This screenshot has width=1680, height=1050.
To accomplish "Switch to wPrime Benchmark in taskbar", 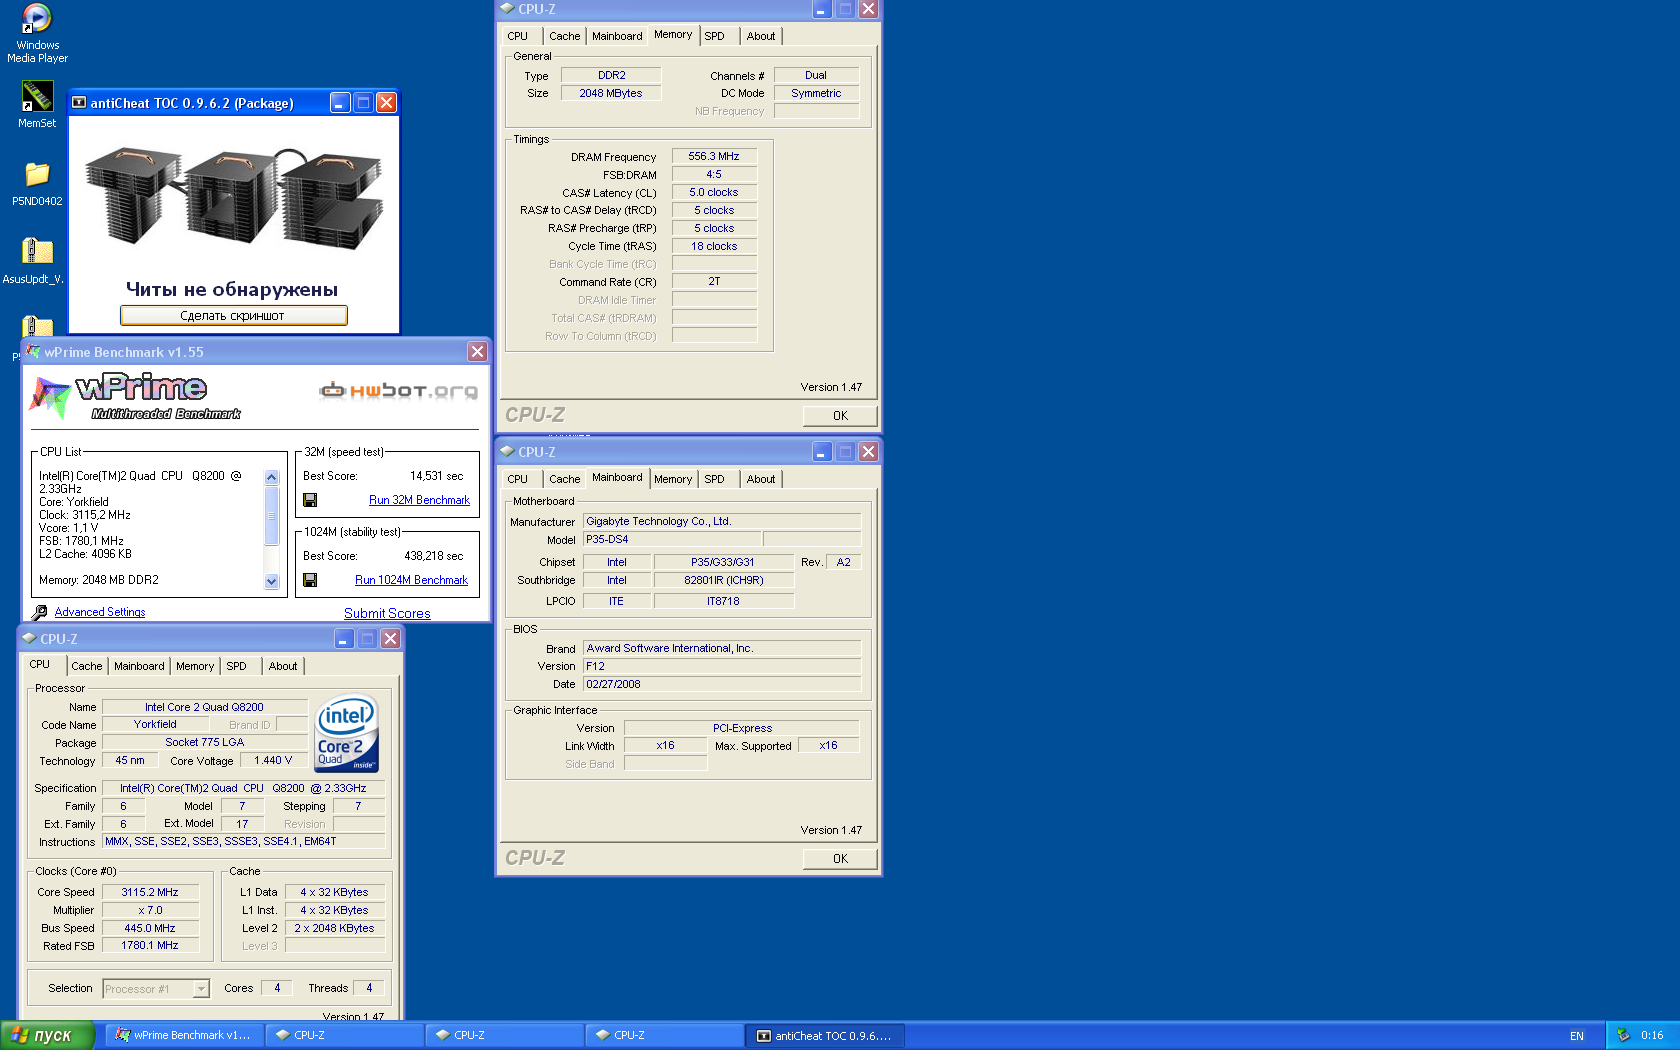I will point(185,1035).
